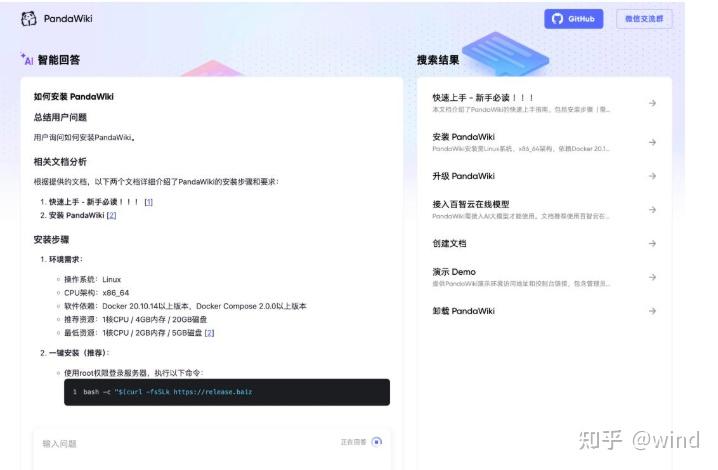This screenshot has height=470, width=718.
Task: Click the arrow beside 卸载 PandaWiki result
Action: pos(652,311)
